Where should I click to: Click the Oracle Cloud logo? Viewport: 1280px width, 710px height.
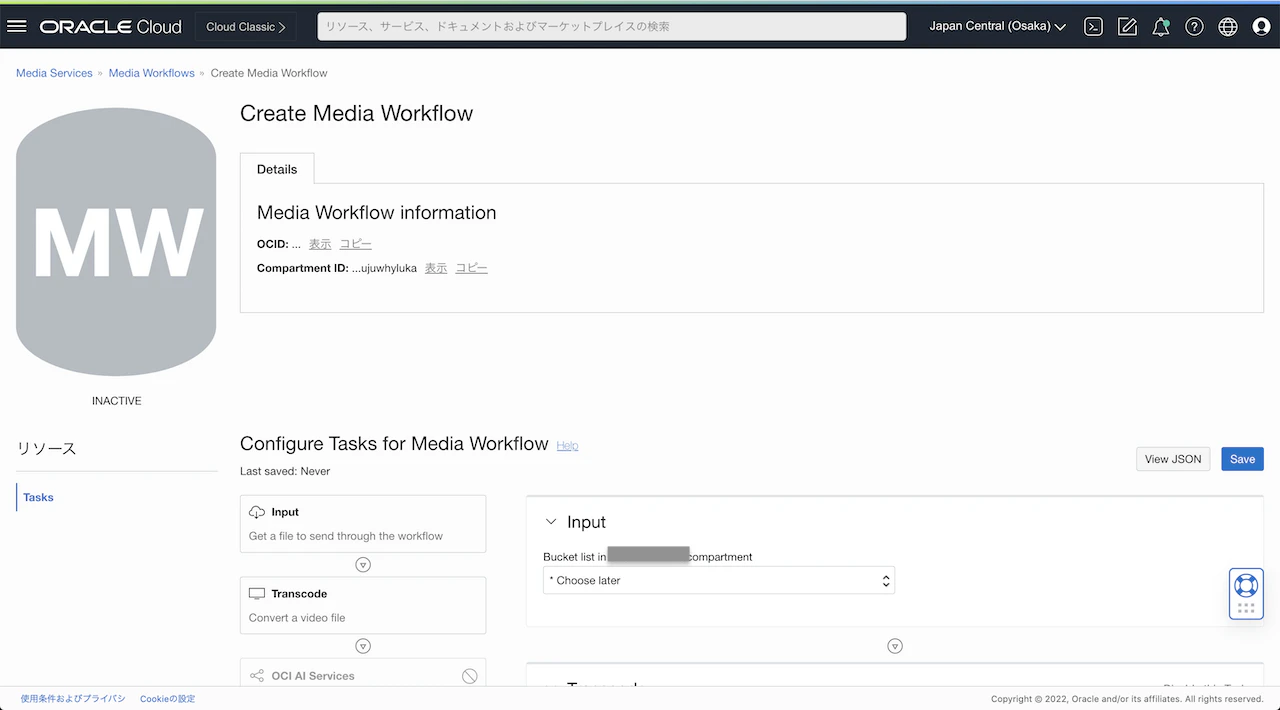point(111,27)
